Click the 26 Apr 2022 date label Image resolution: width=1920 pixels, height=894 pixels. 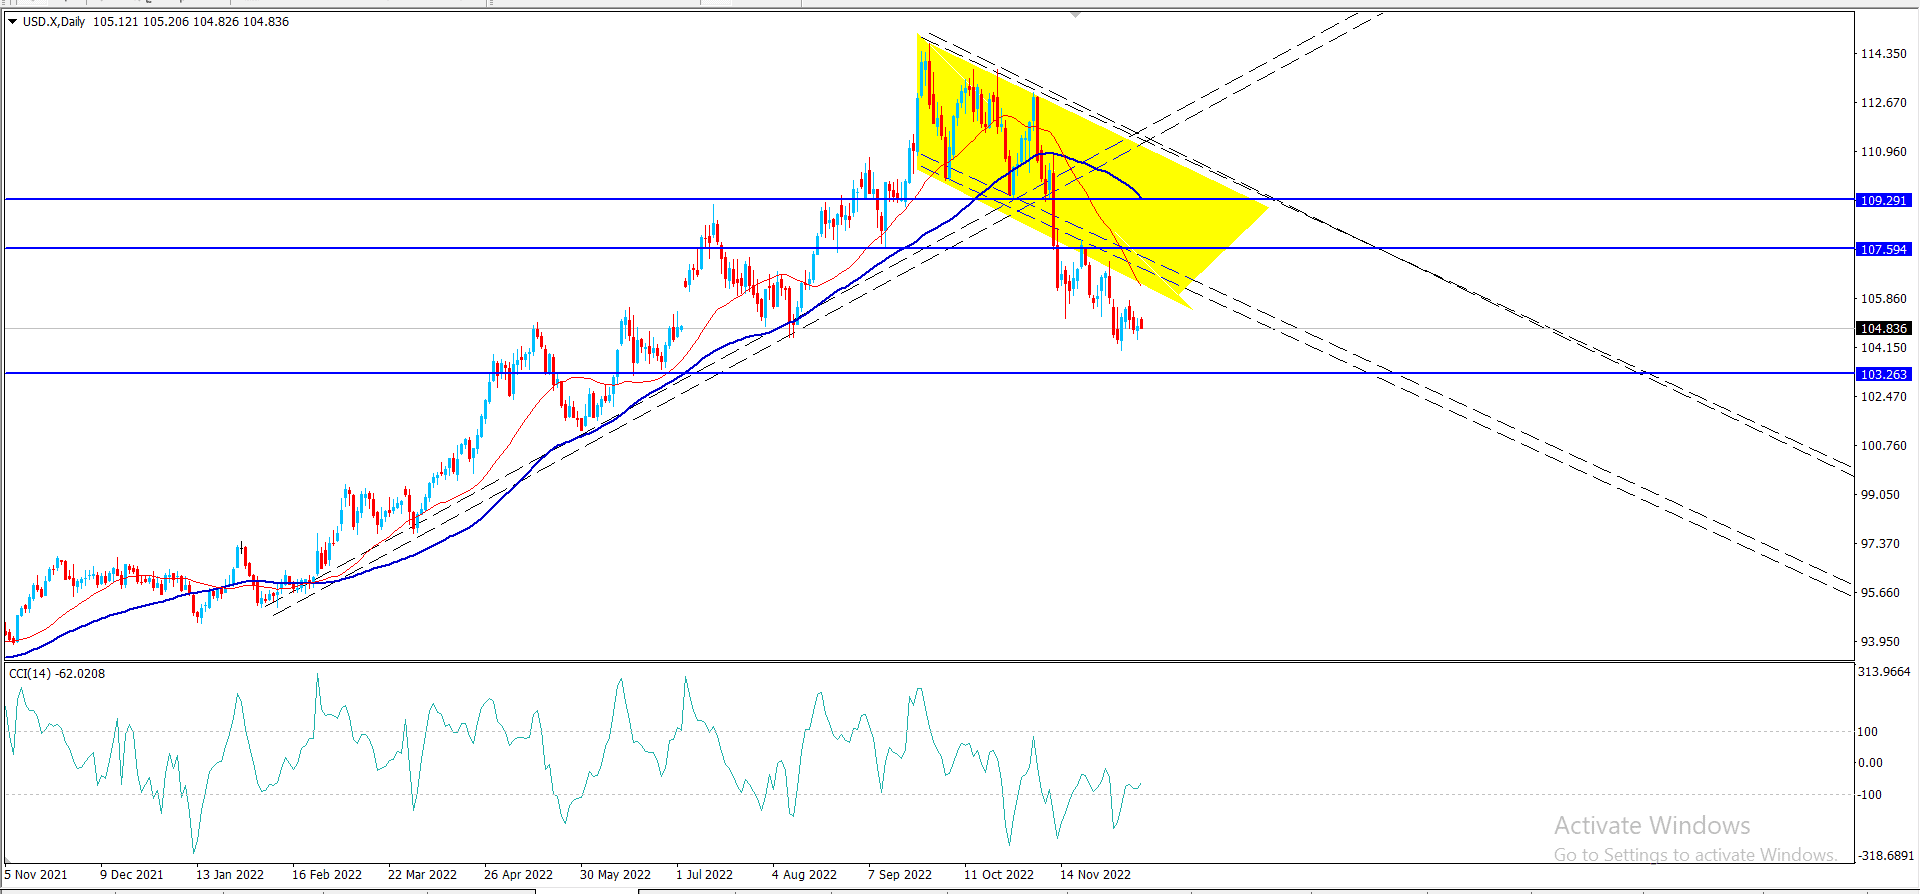tap(518, 874)
